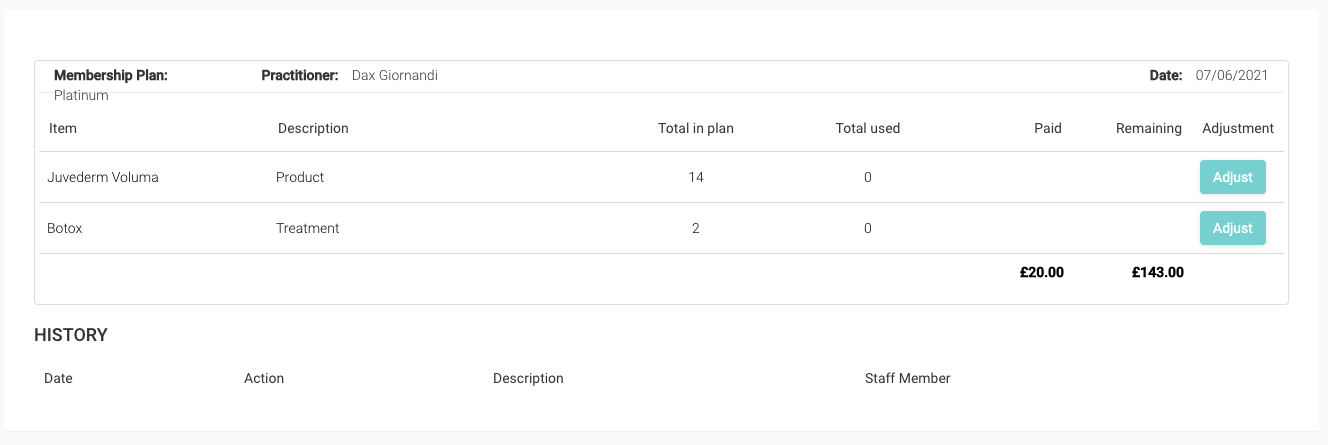1328x445 pixels.
Task: Select the Botox item name
Action: [x=65, y=228]
